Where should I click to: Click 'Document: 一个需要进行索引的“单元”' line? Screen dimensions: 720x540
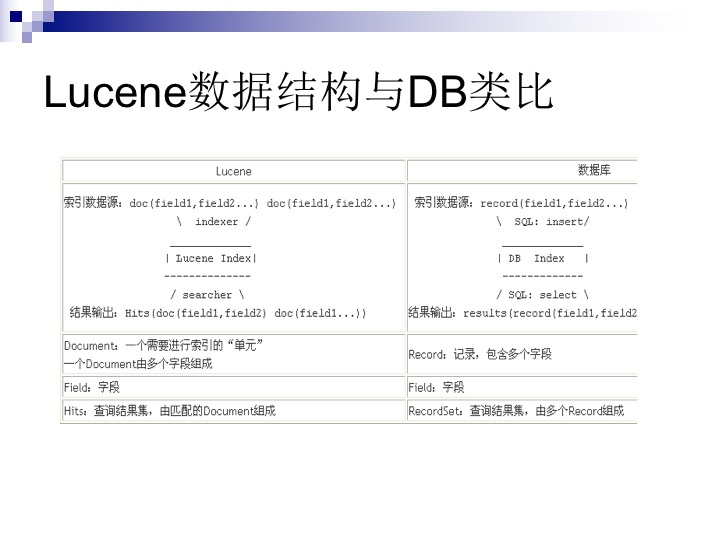point(163,345)
